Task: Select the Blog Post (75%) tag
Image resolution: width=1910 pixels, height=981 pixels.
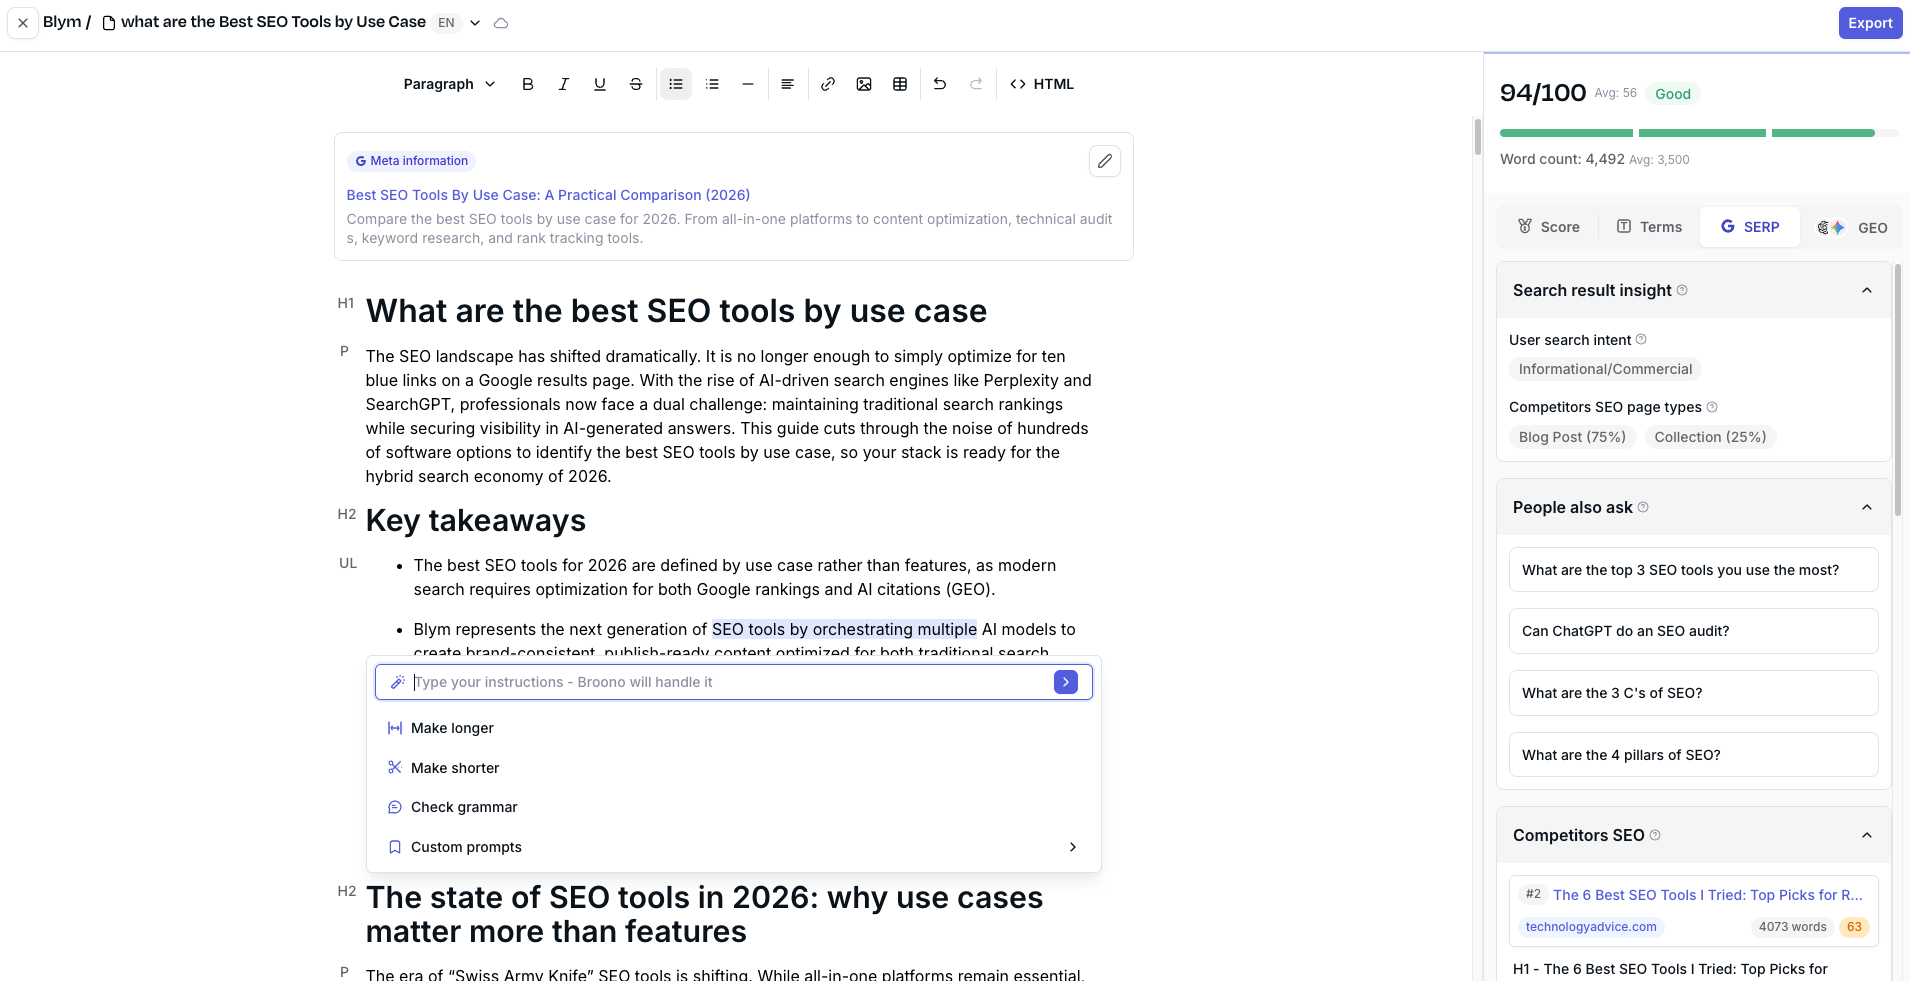Action: coord(1572,437)
